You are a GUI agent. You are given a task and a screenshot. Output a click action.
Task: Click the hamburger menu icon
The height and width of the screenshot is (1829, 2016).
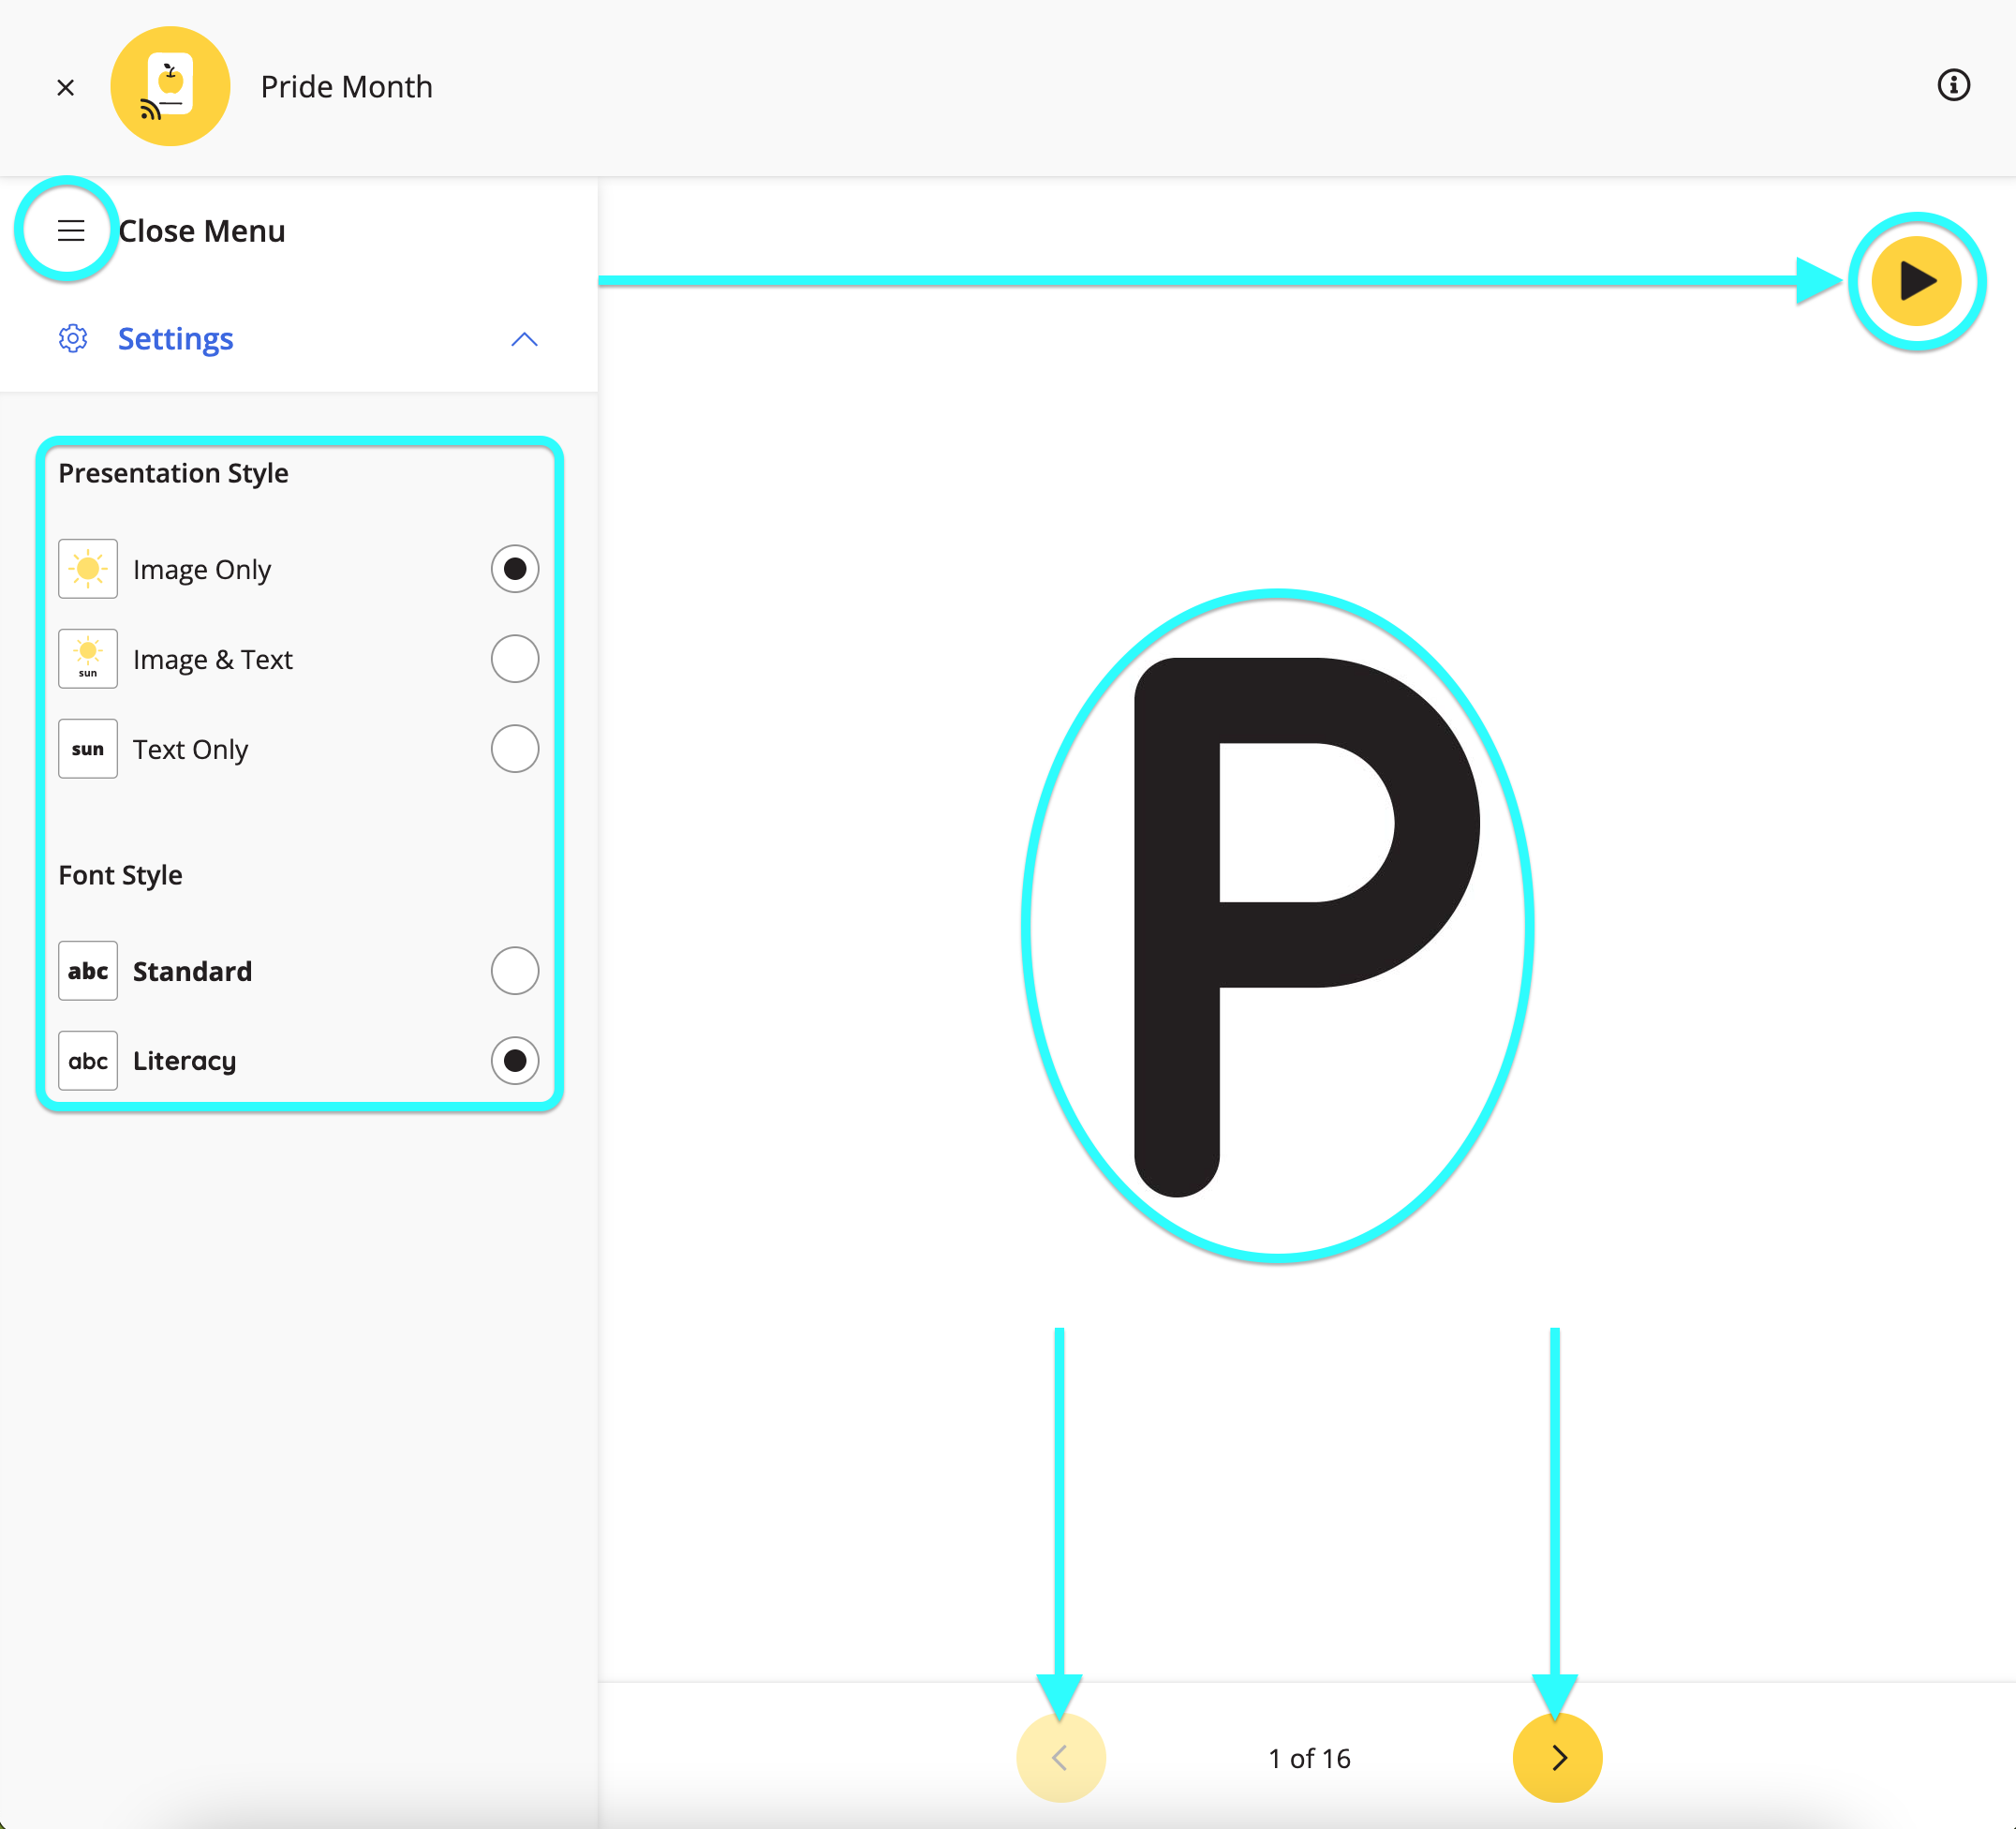point(70,231)
